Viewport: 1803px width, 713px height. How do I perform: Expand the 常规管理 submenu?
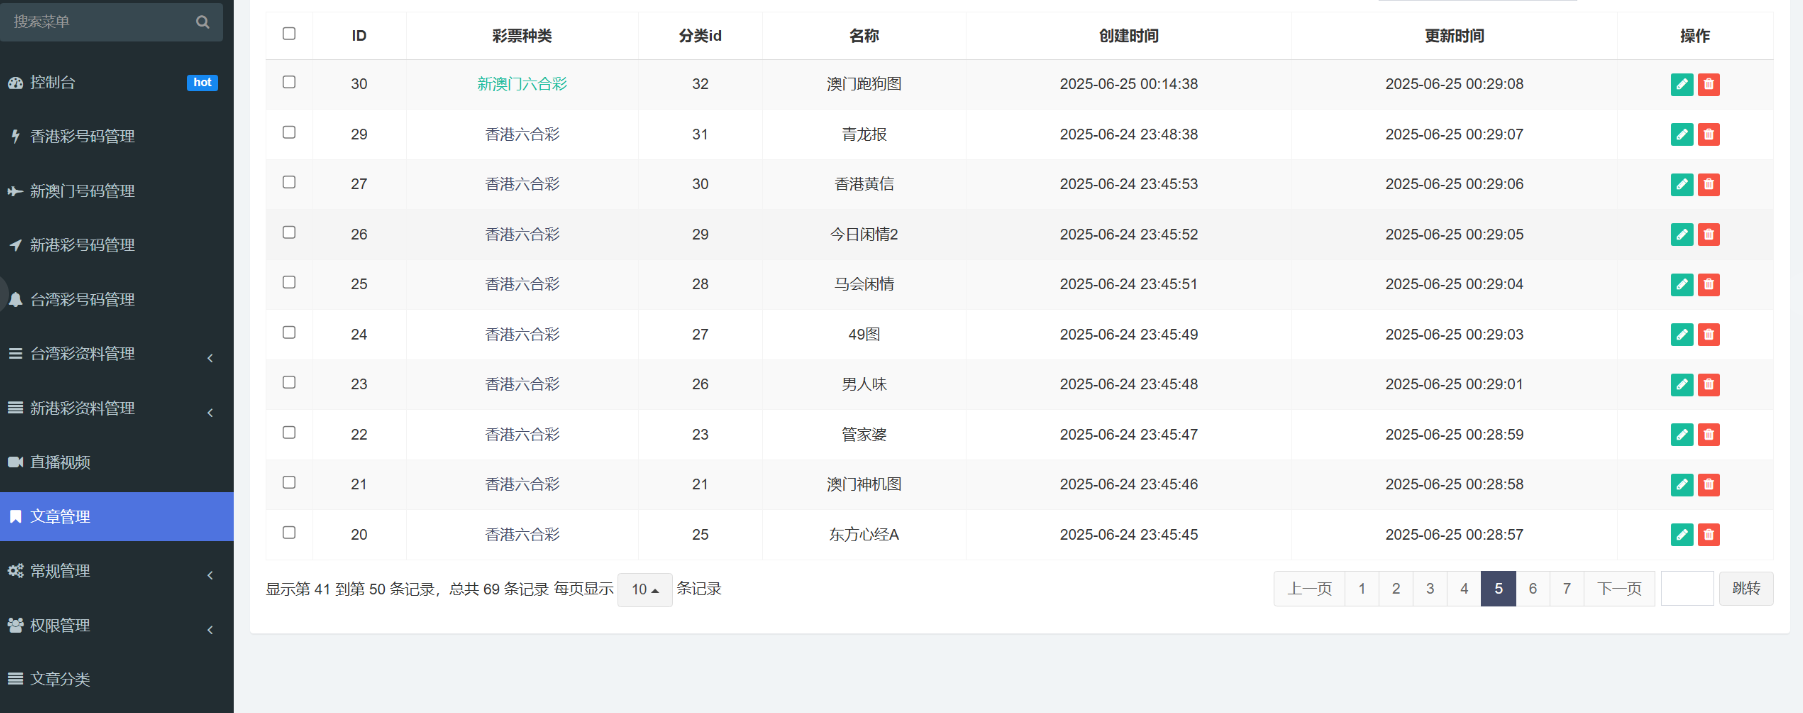point(117,571)
